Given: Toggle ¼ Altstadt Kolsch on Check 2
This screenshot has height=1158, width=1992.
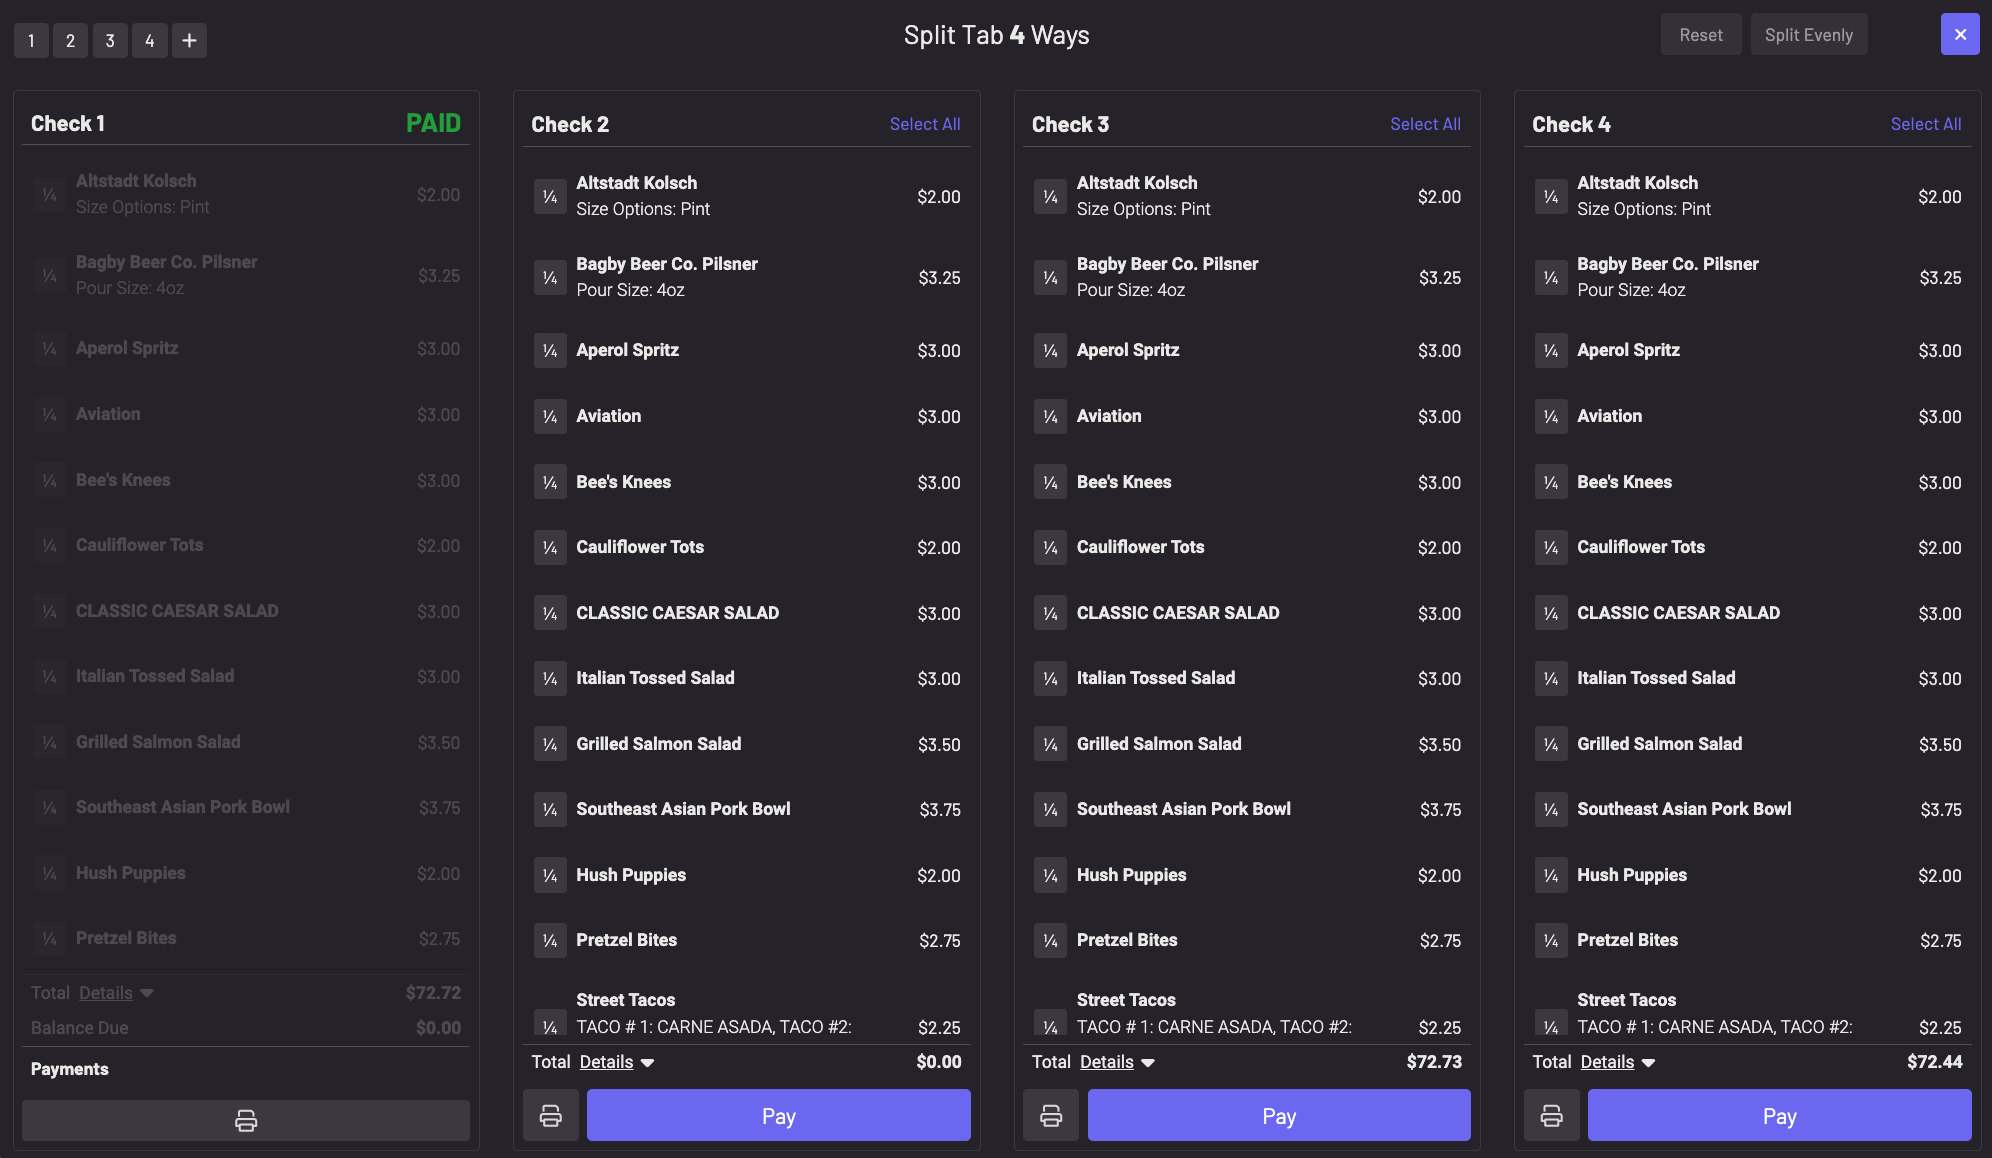Looking at the screenshot, I should click(x=550, y=197).
